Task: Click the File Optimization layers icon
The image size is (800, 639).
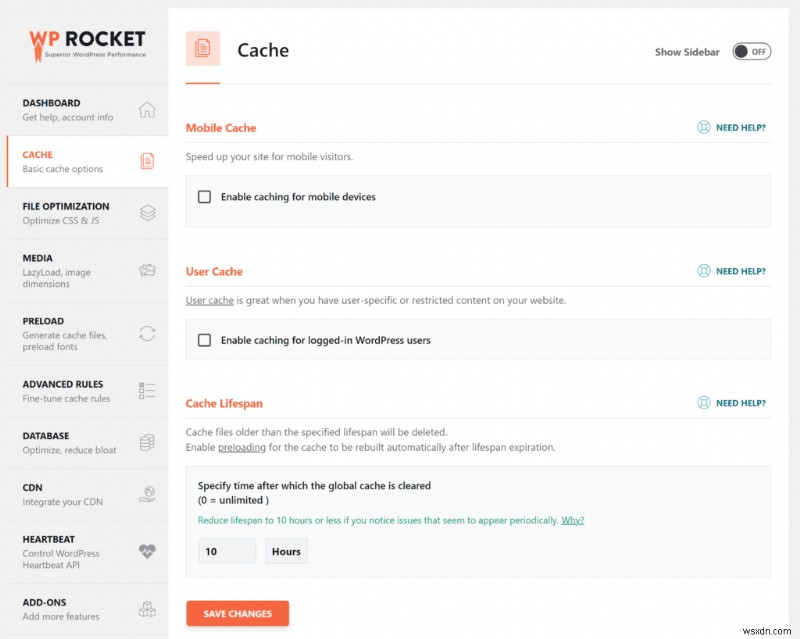Action: [x=148, y=212]
